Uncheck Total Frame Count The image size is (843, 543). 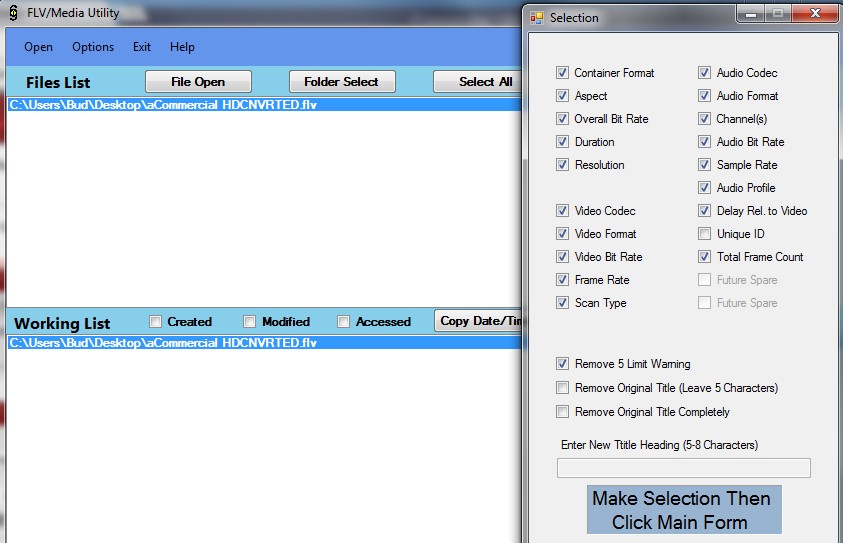pyautogui.click(x=704, y=256)
